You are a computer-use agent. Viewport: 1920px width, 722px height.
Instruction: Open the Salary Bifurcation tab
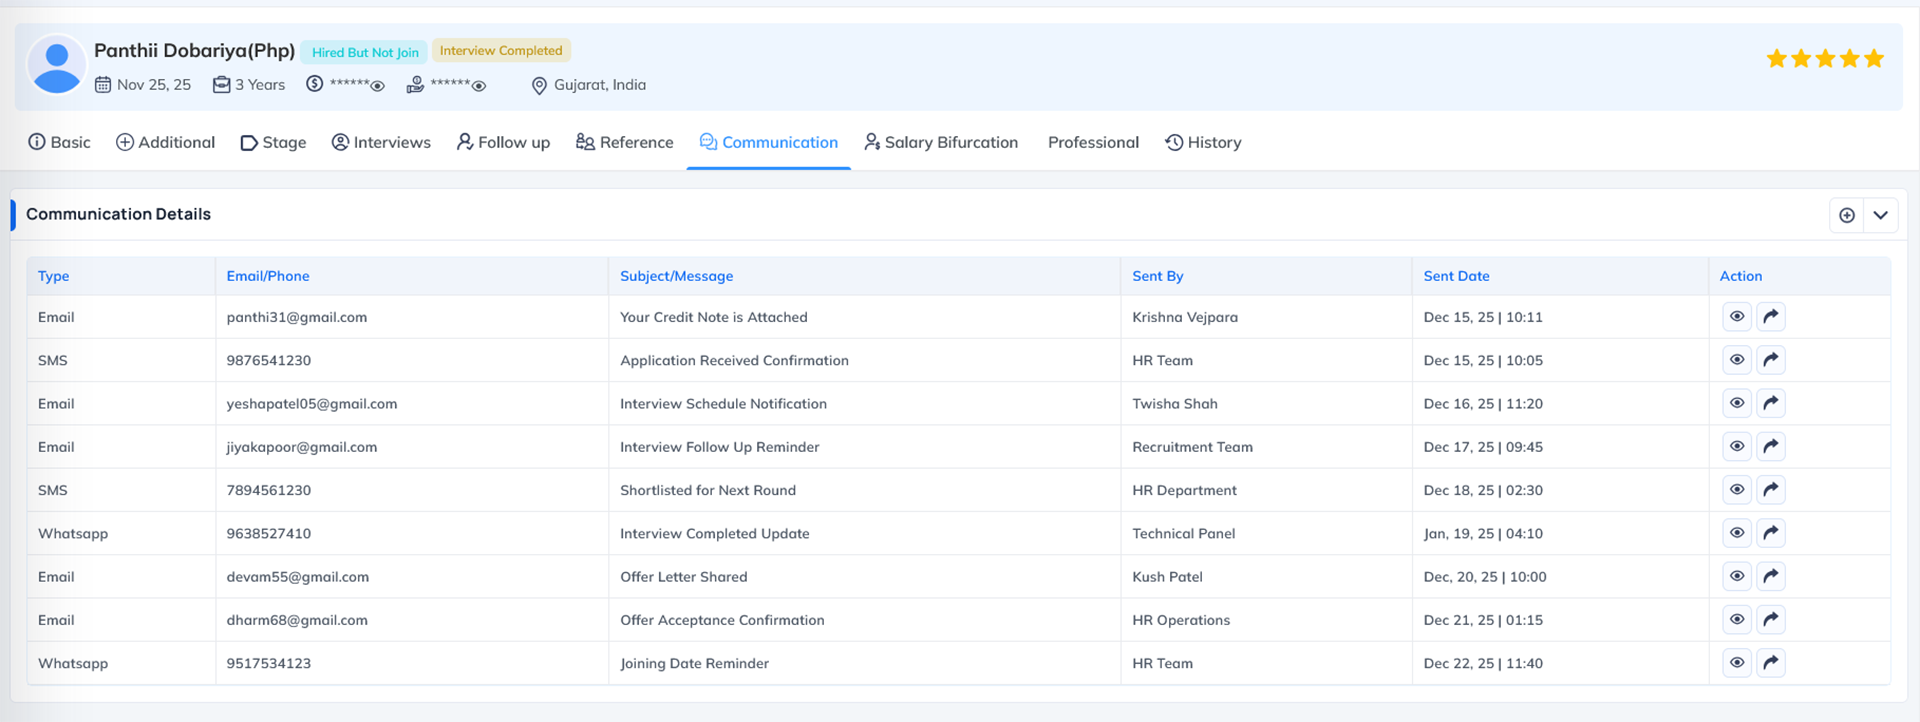[941, 142]
